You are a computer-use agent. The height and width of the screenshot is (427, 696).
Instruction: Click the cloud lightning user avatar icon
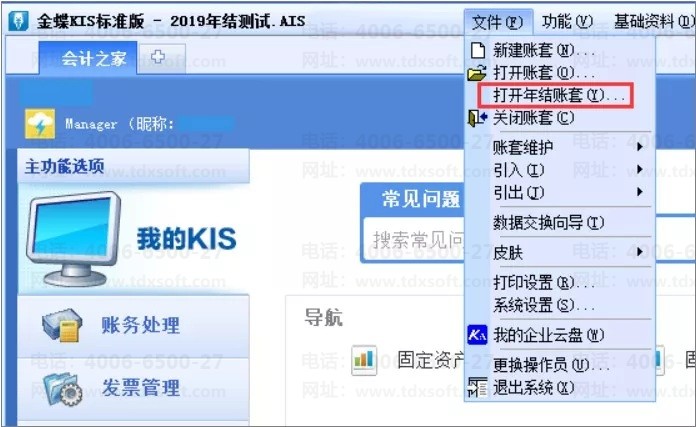point(40,124)
